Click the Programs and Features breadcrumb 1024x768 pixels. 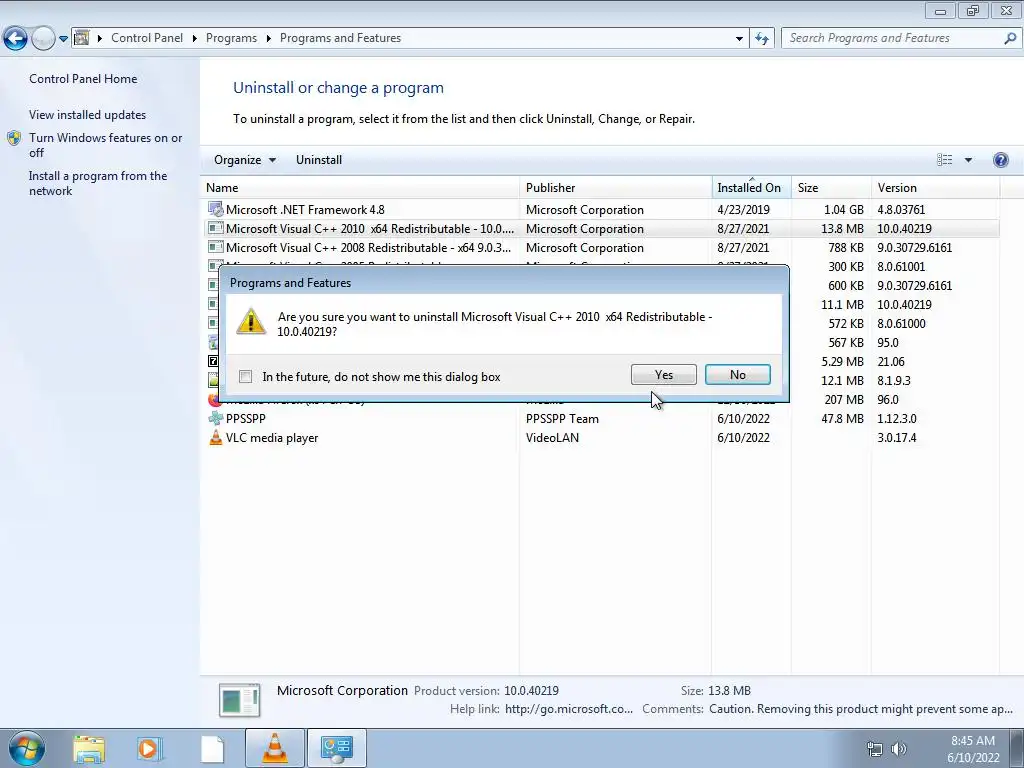340,38
